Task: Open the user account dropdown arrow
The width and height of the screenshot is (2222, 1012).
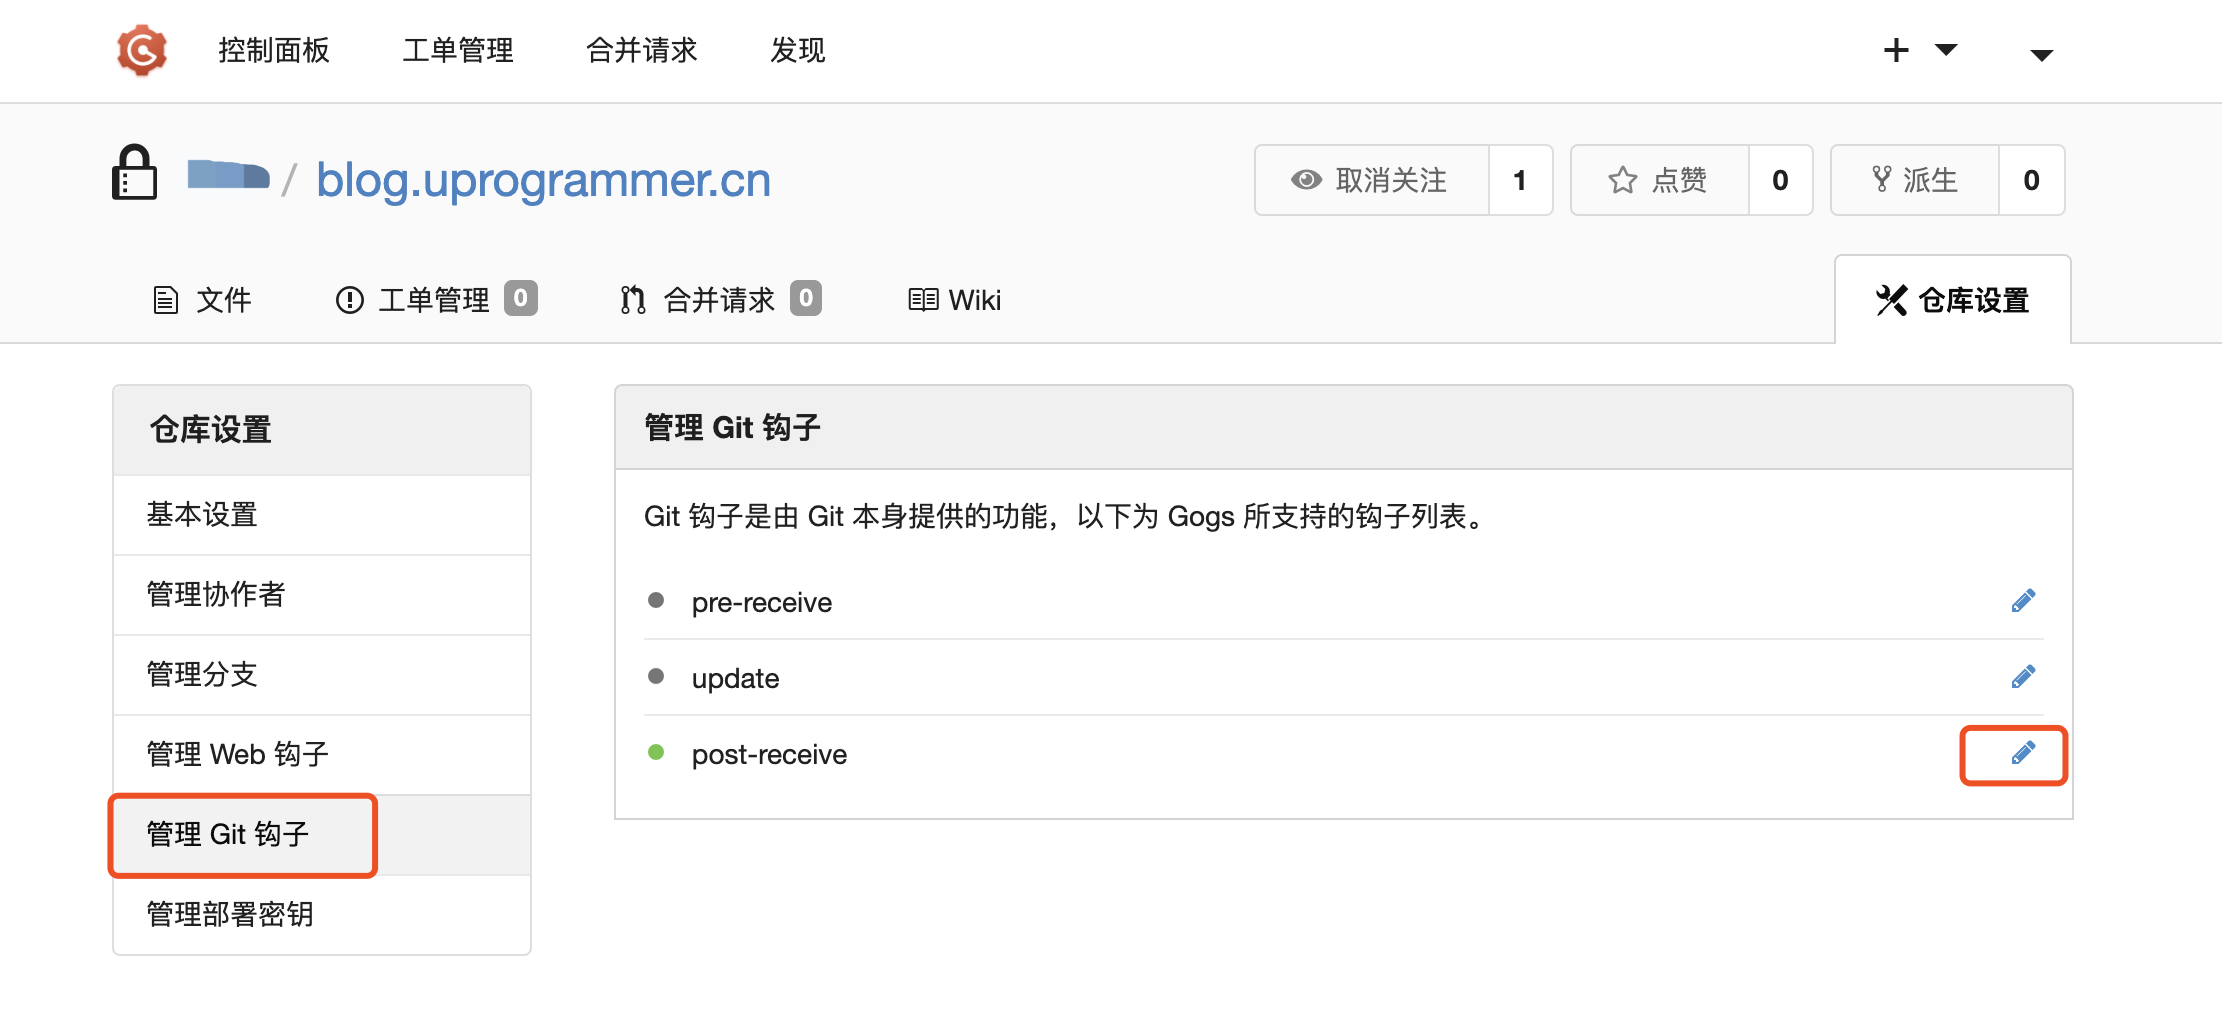Action: click(2041, 55)
